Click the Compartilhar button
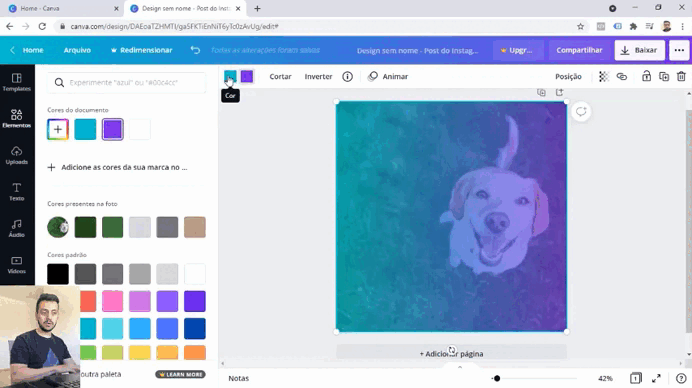Screen dimensions: 692x388 [x=579, y=50]
